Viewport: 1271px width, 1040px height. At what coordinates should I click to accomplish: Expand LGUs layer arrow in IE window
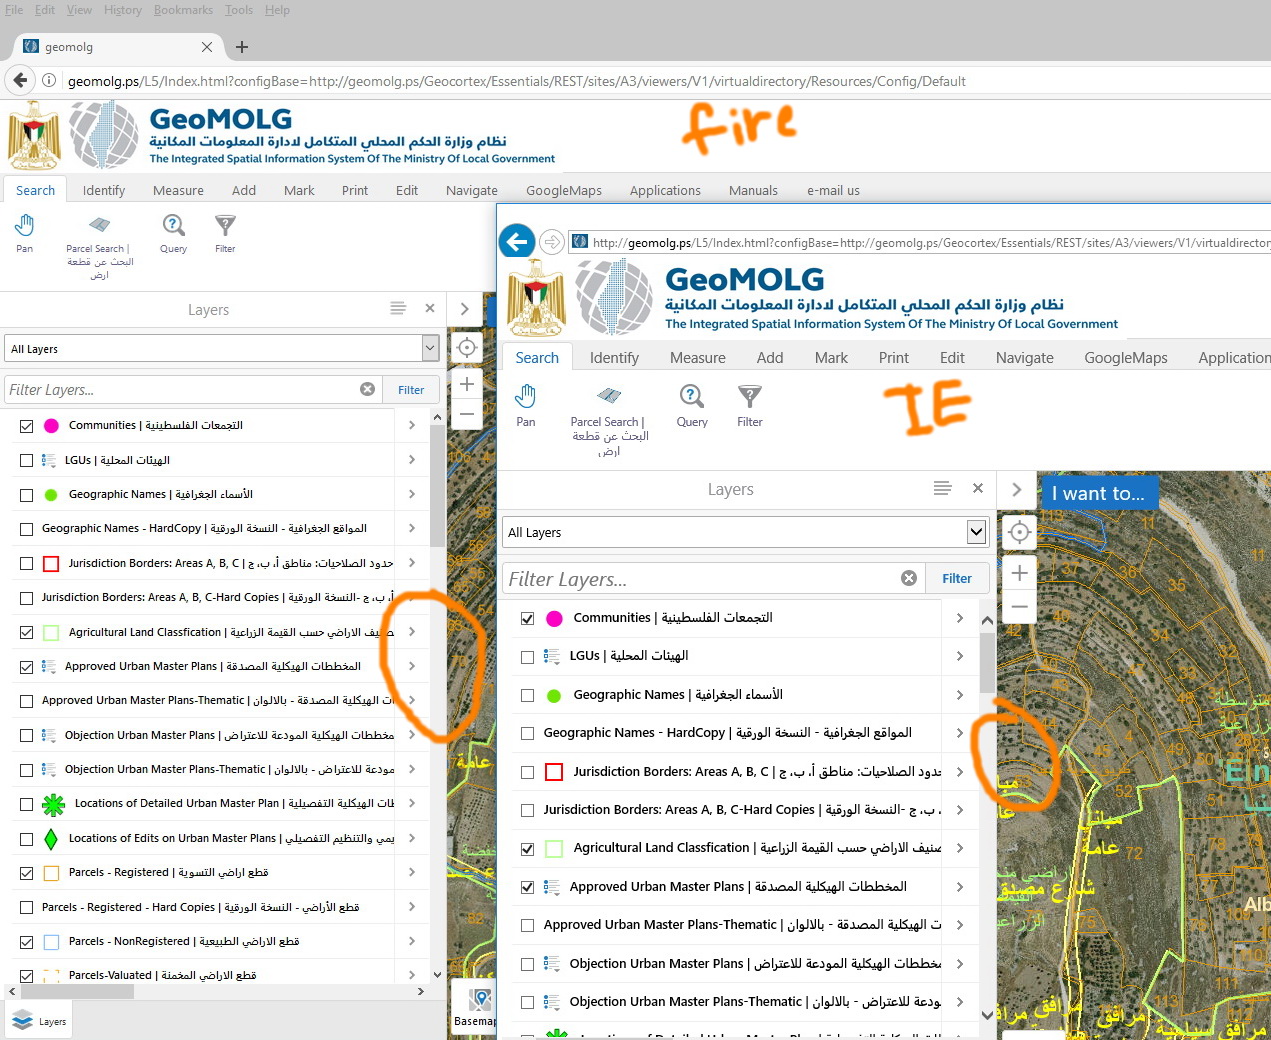pos(959,656)
